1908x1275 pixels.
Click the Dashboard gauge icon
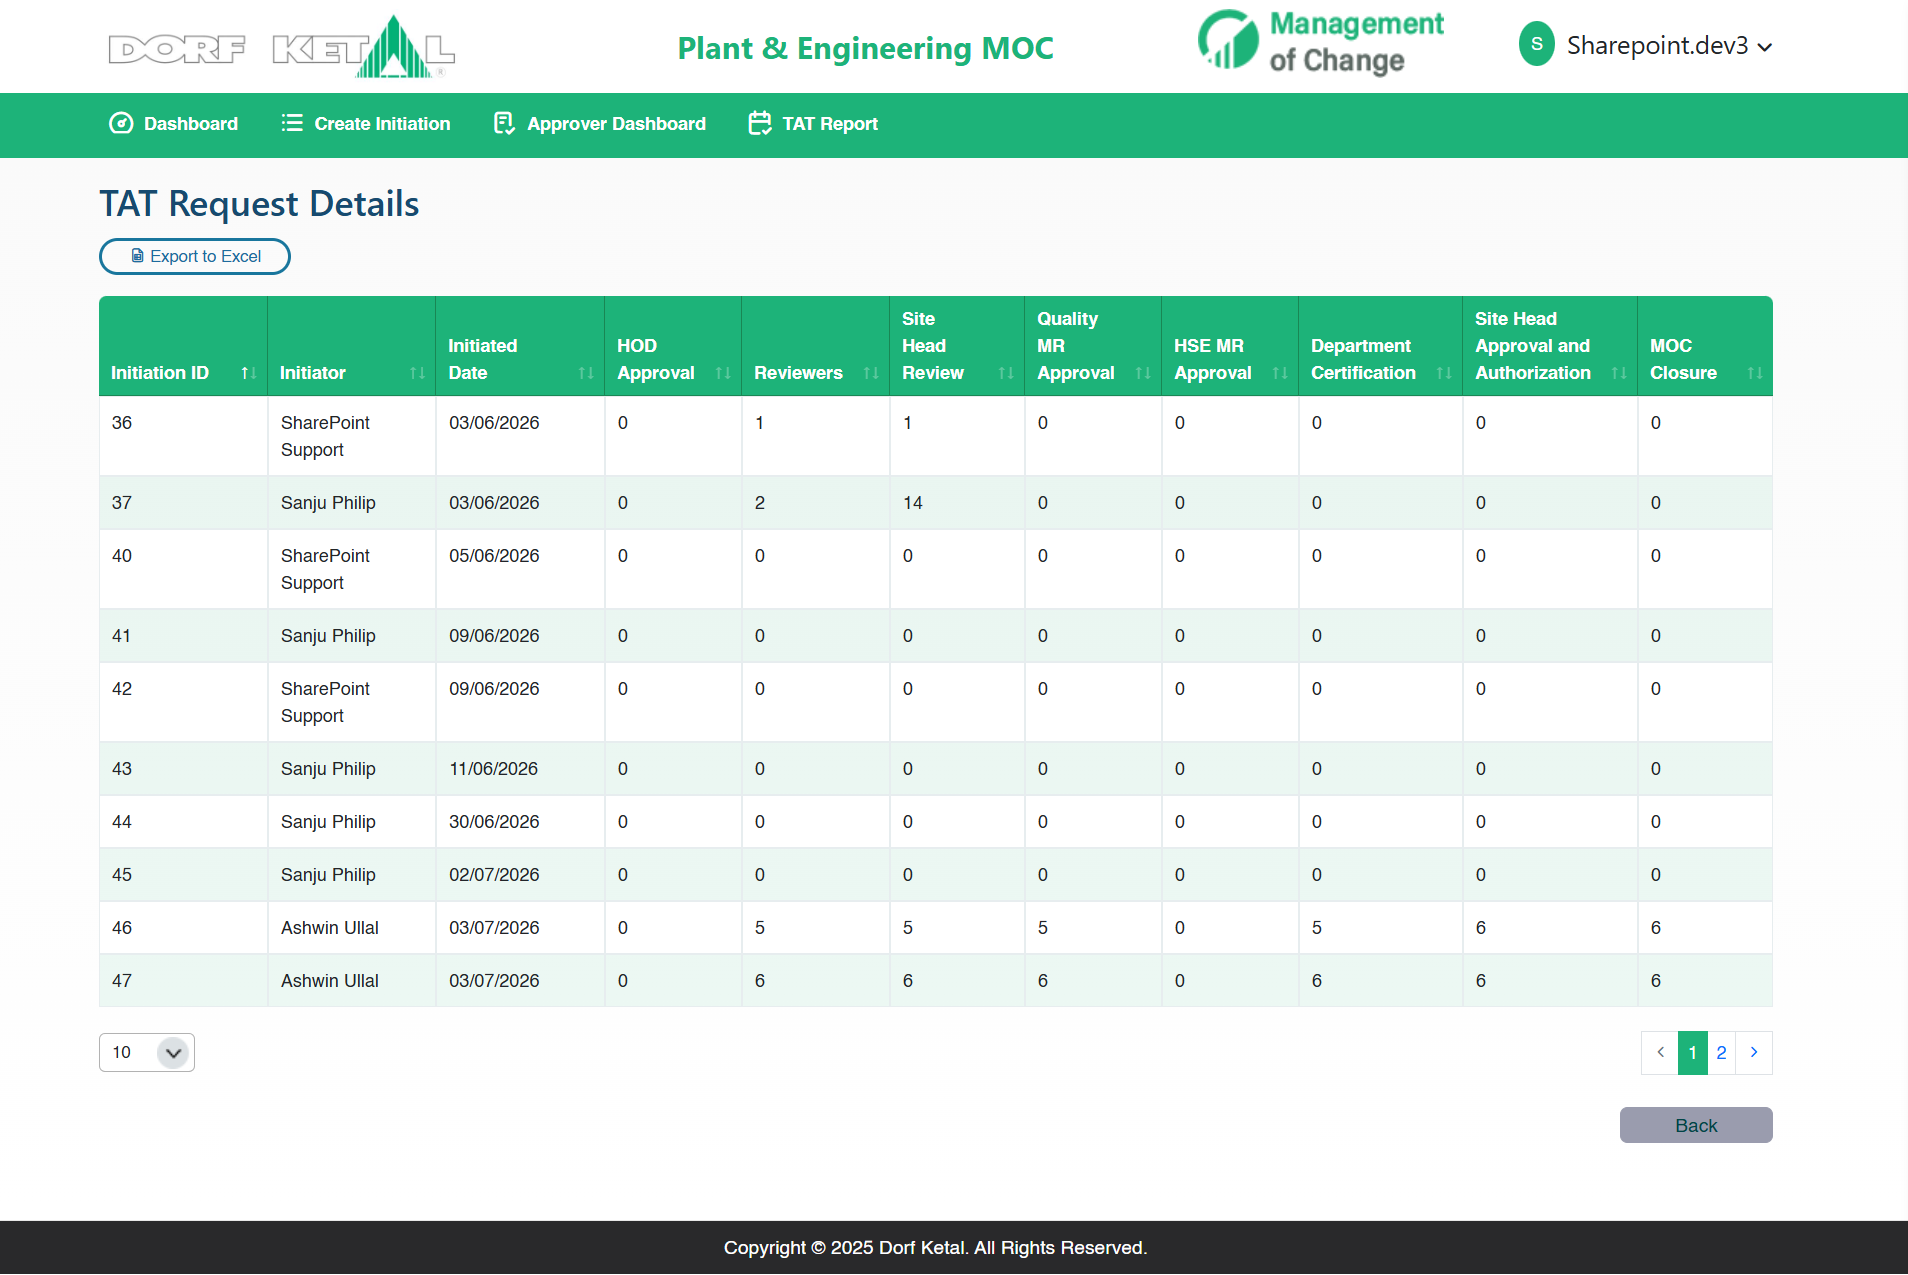pyautogui.click(x=121, y=123)
